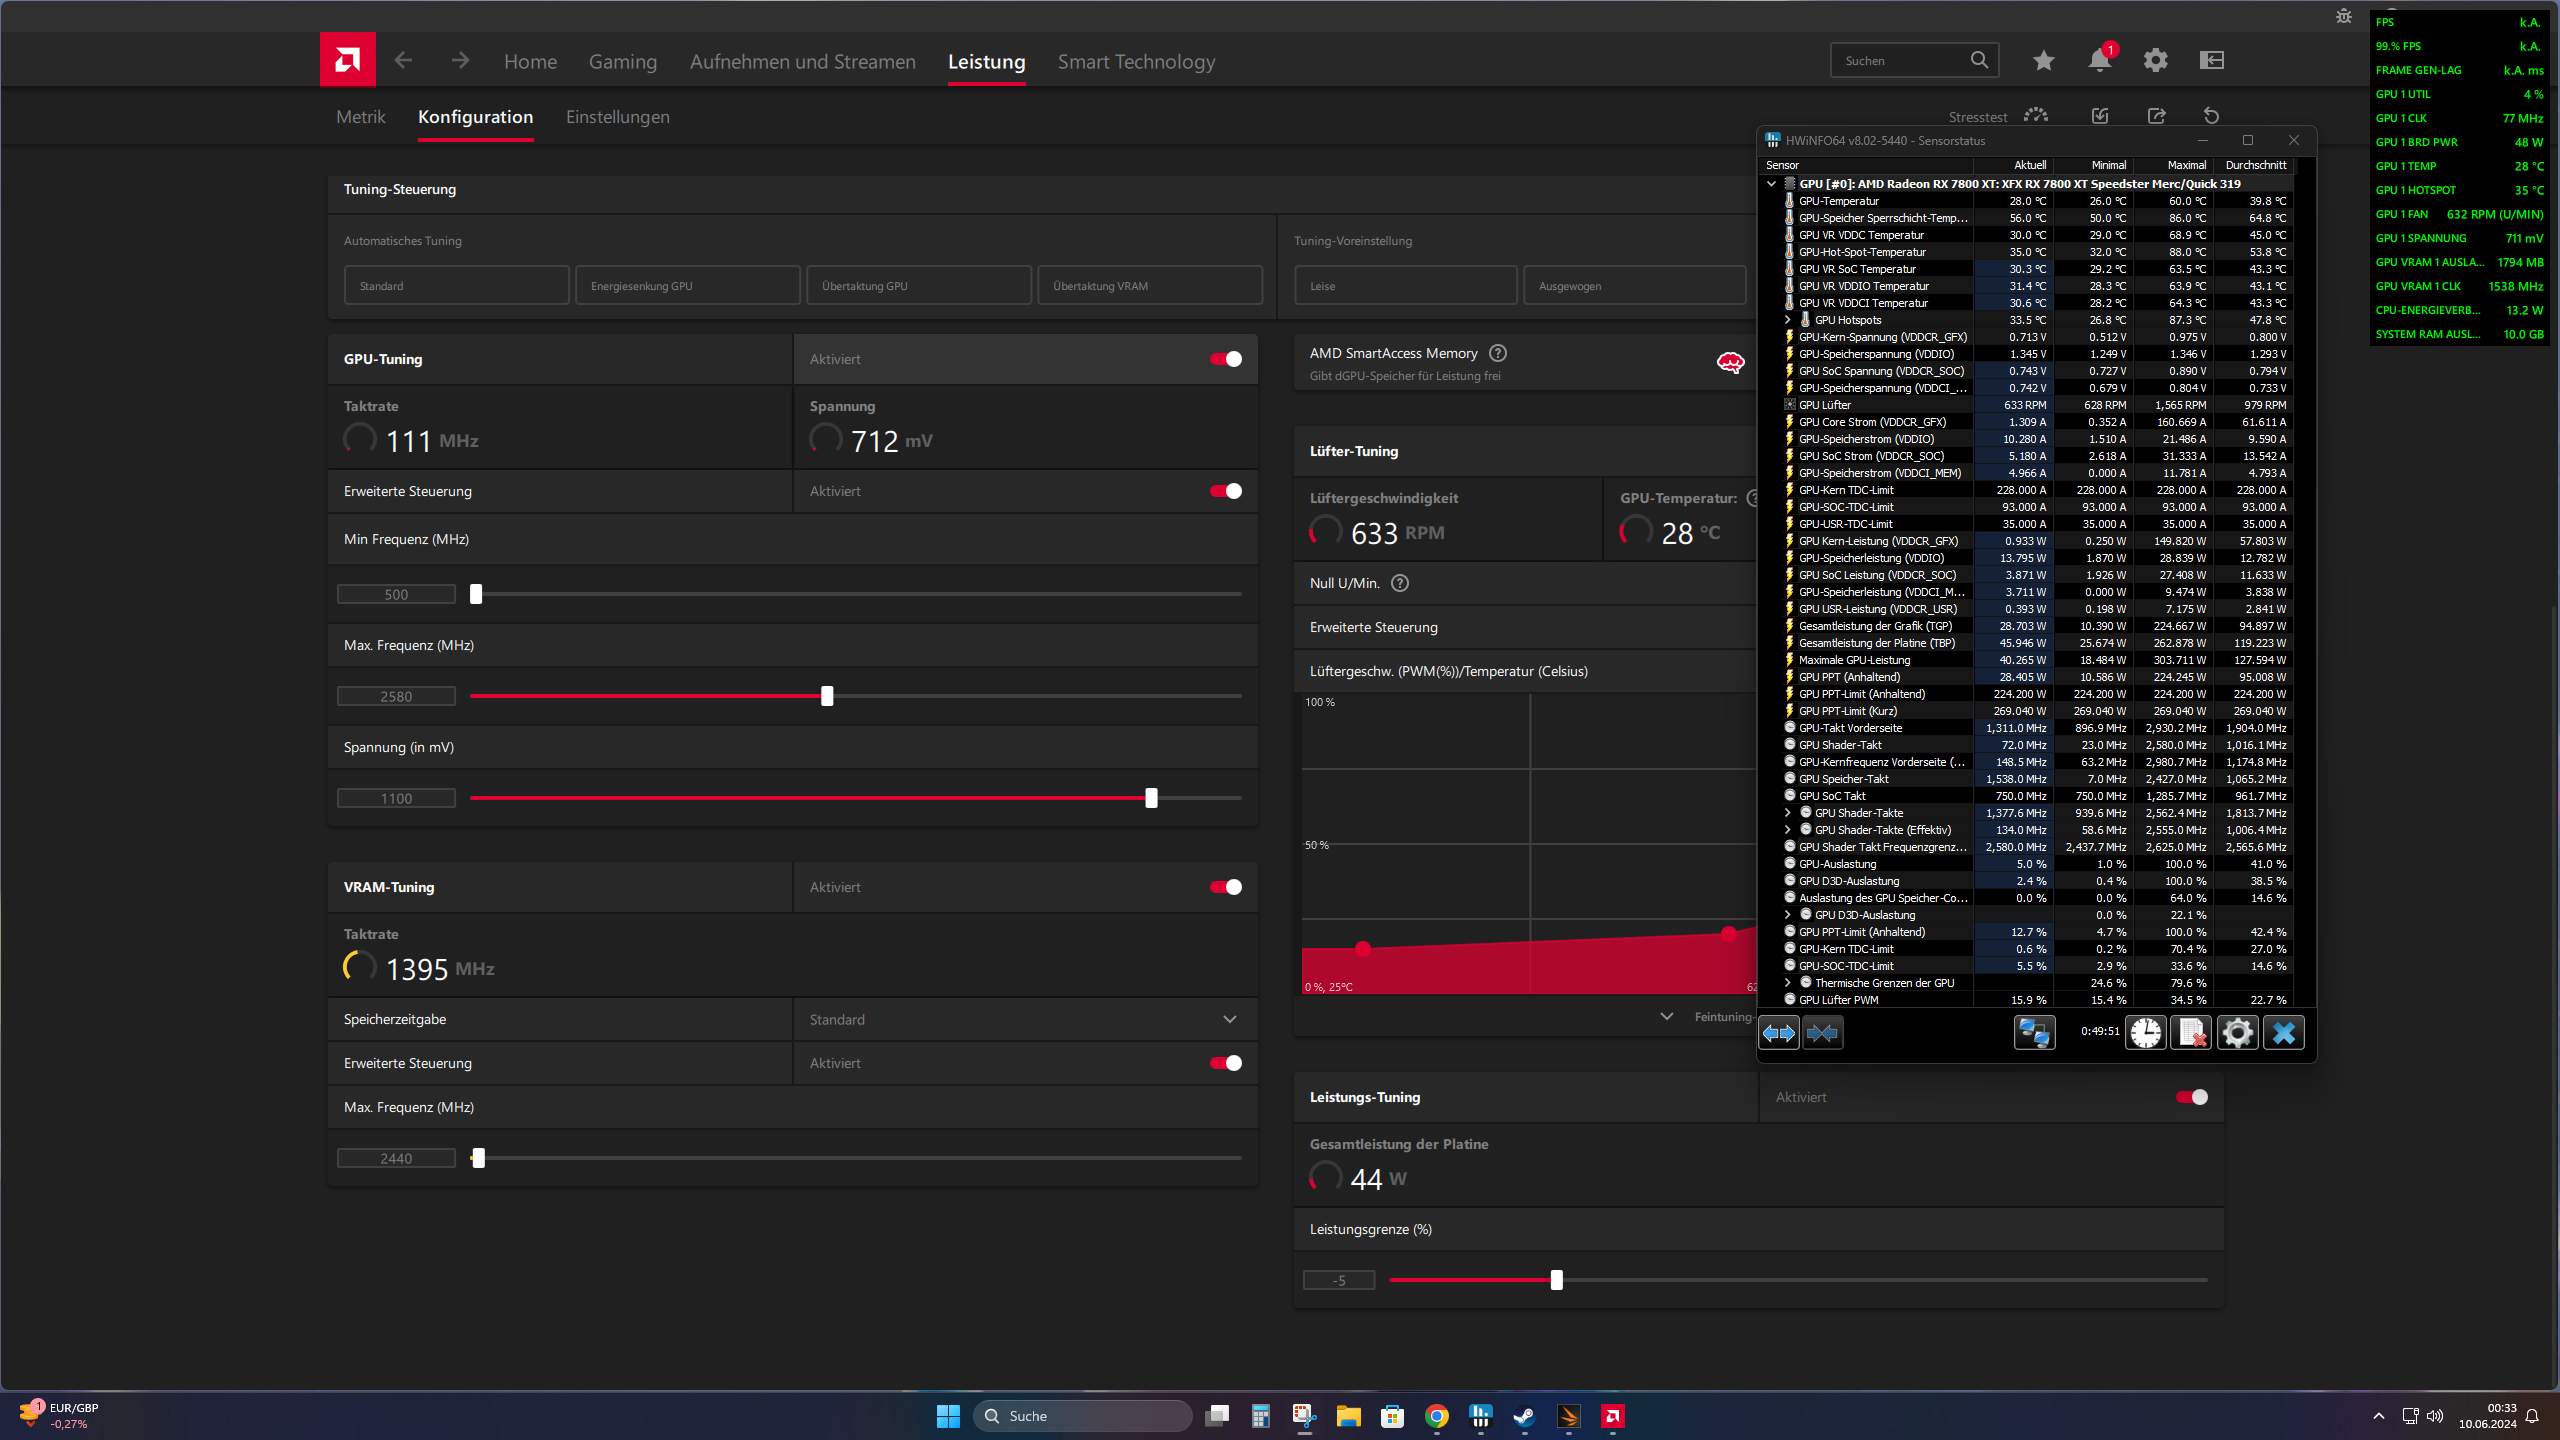Open the notifications bell icon

pyautogui.click(x=2099, y=61)
